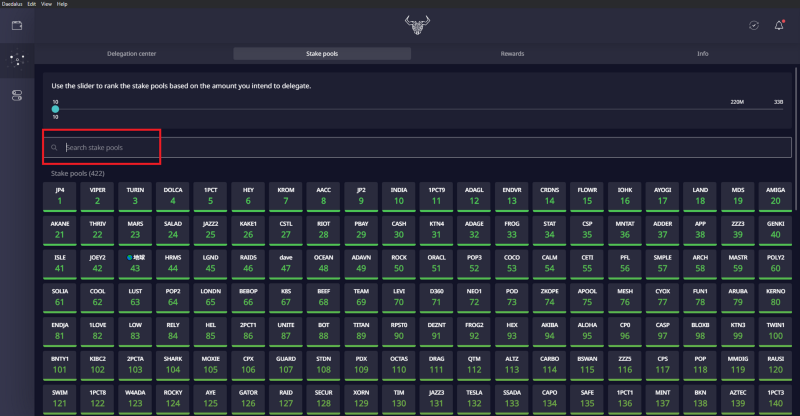
Task: Open the View menu
Action: tap(46, 4)
